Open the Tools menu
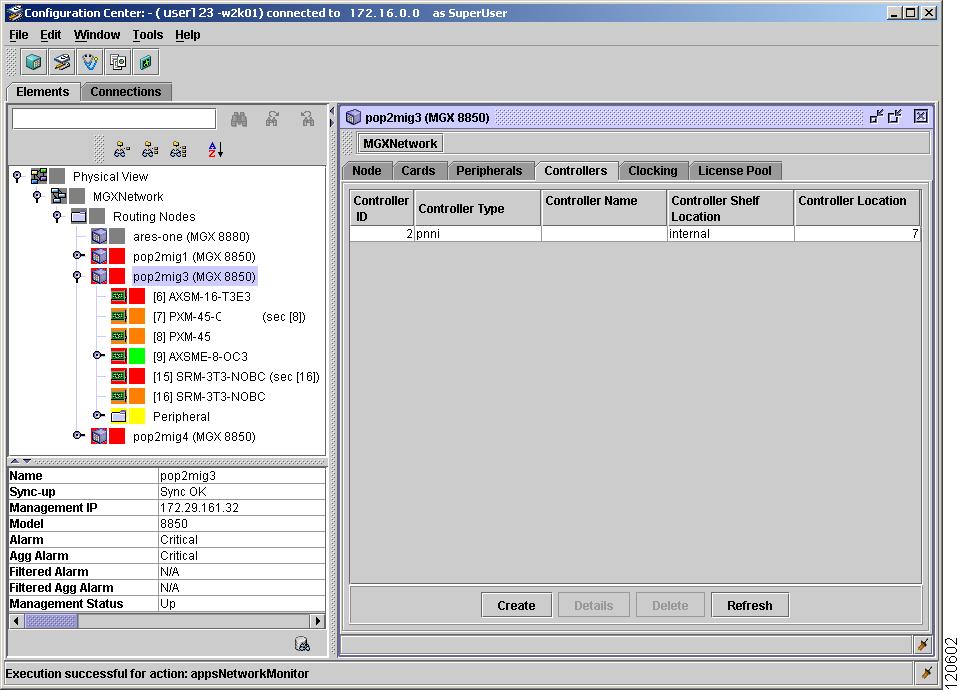The height and width of the screenshot is (690, 962). (148, 35)
